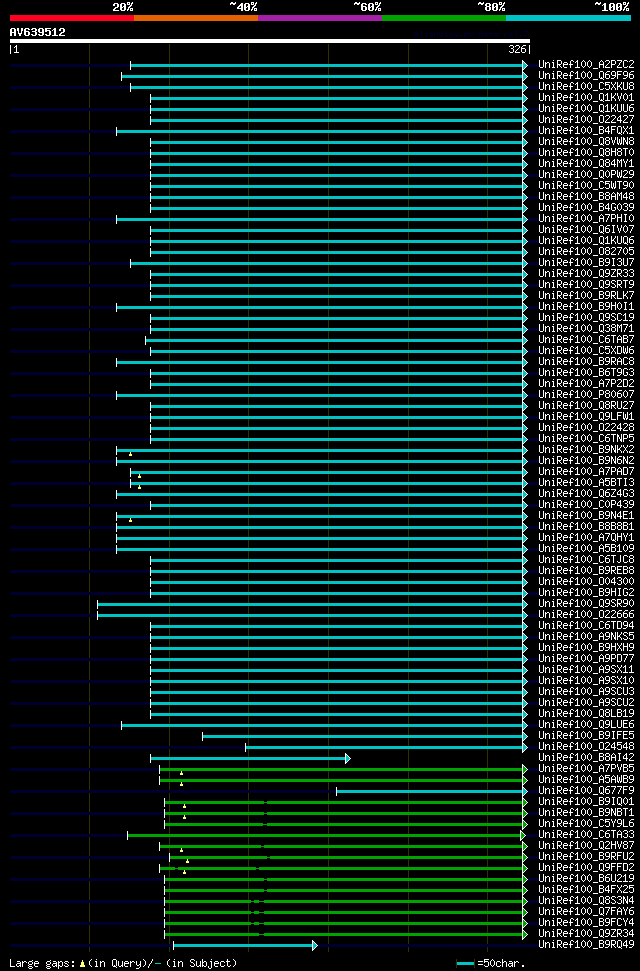This screenshot has height=971, width=640.
Task: Open hit UniRef100_C5XKU8
Action: pyautogui.click(x=586, y=87)
